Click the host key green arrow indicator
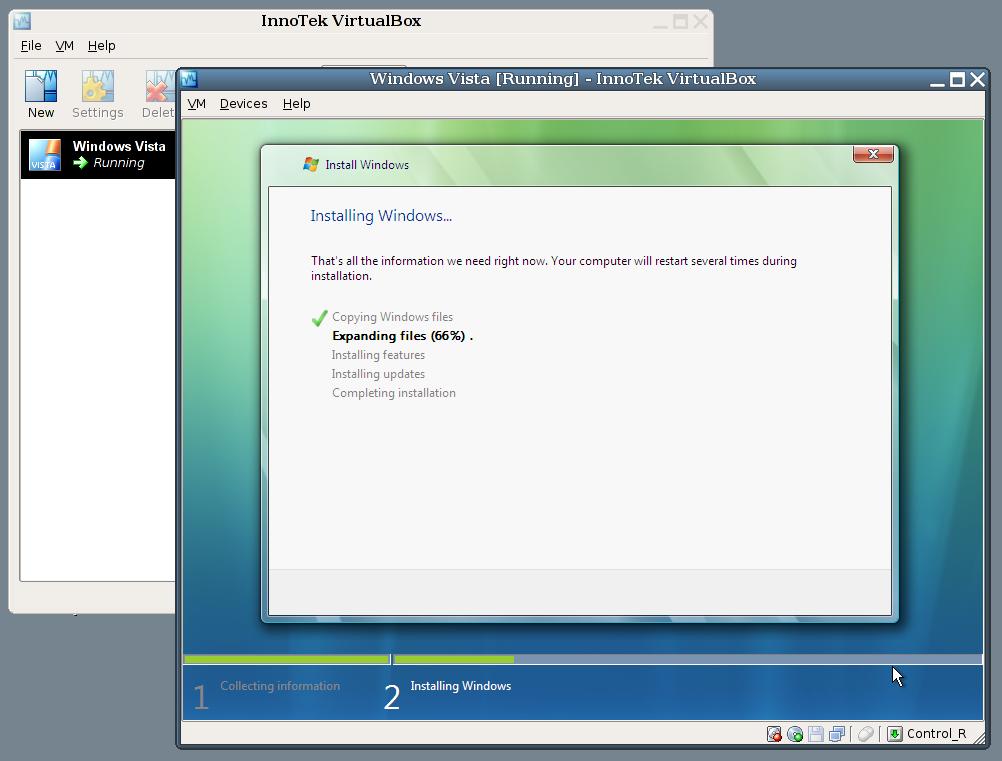Screen dimensions: 1002x761 [x=895, y=734]
